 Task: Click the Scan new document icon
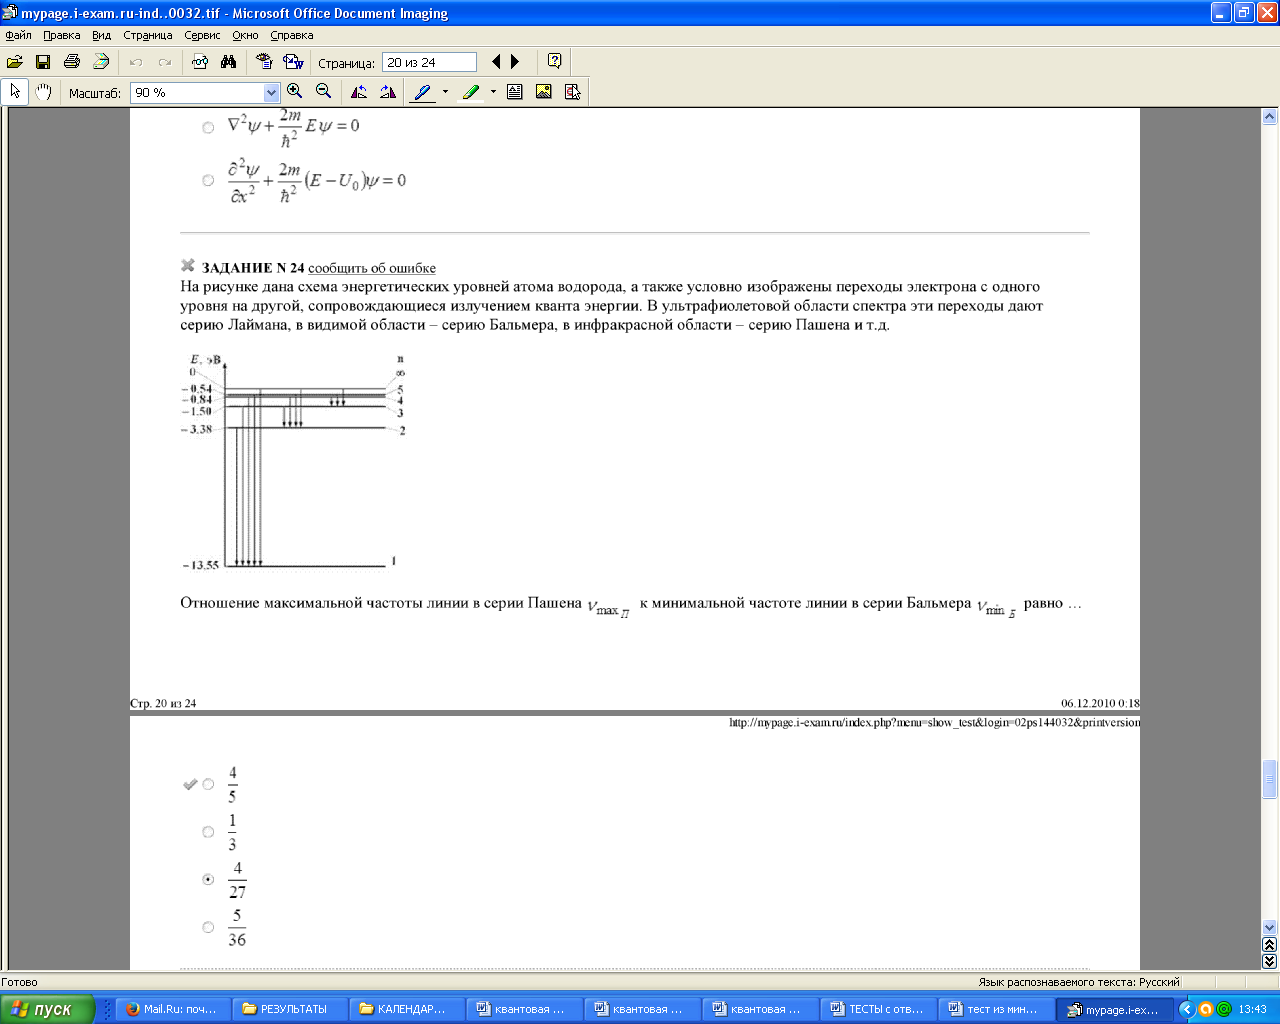point(101,62)
